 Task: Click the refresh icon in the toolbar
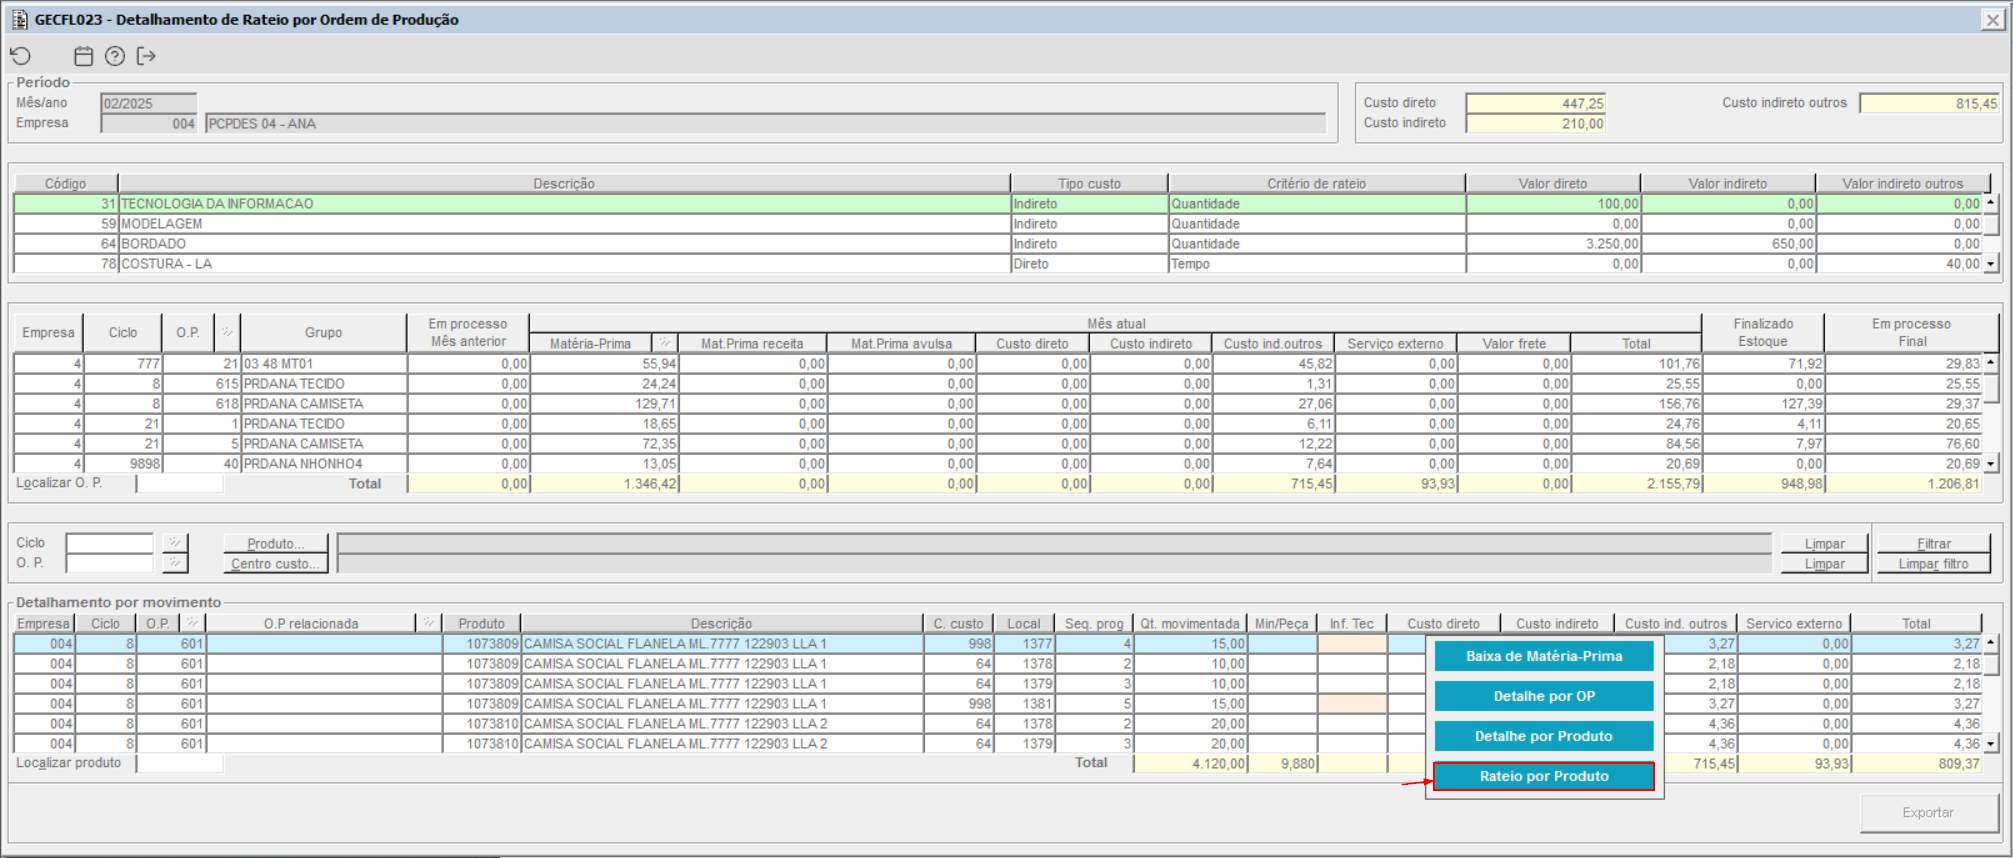[x=21, y=56]
